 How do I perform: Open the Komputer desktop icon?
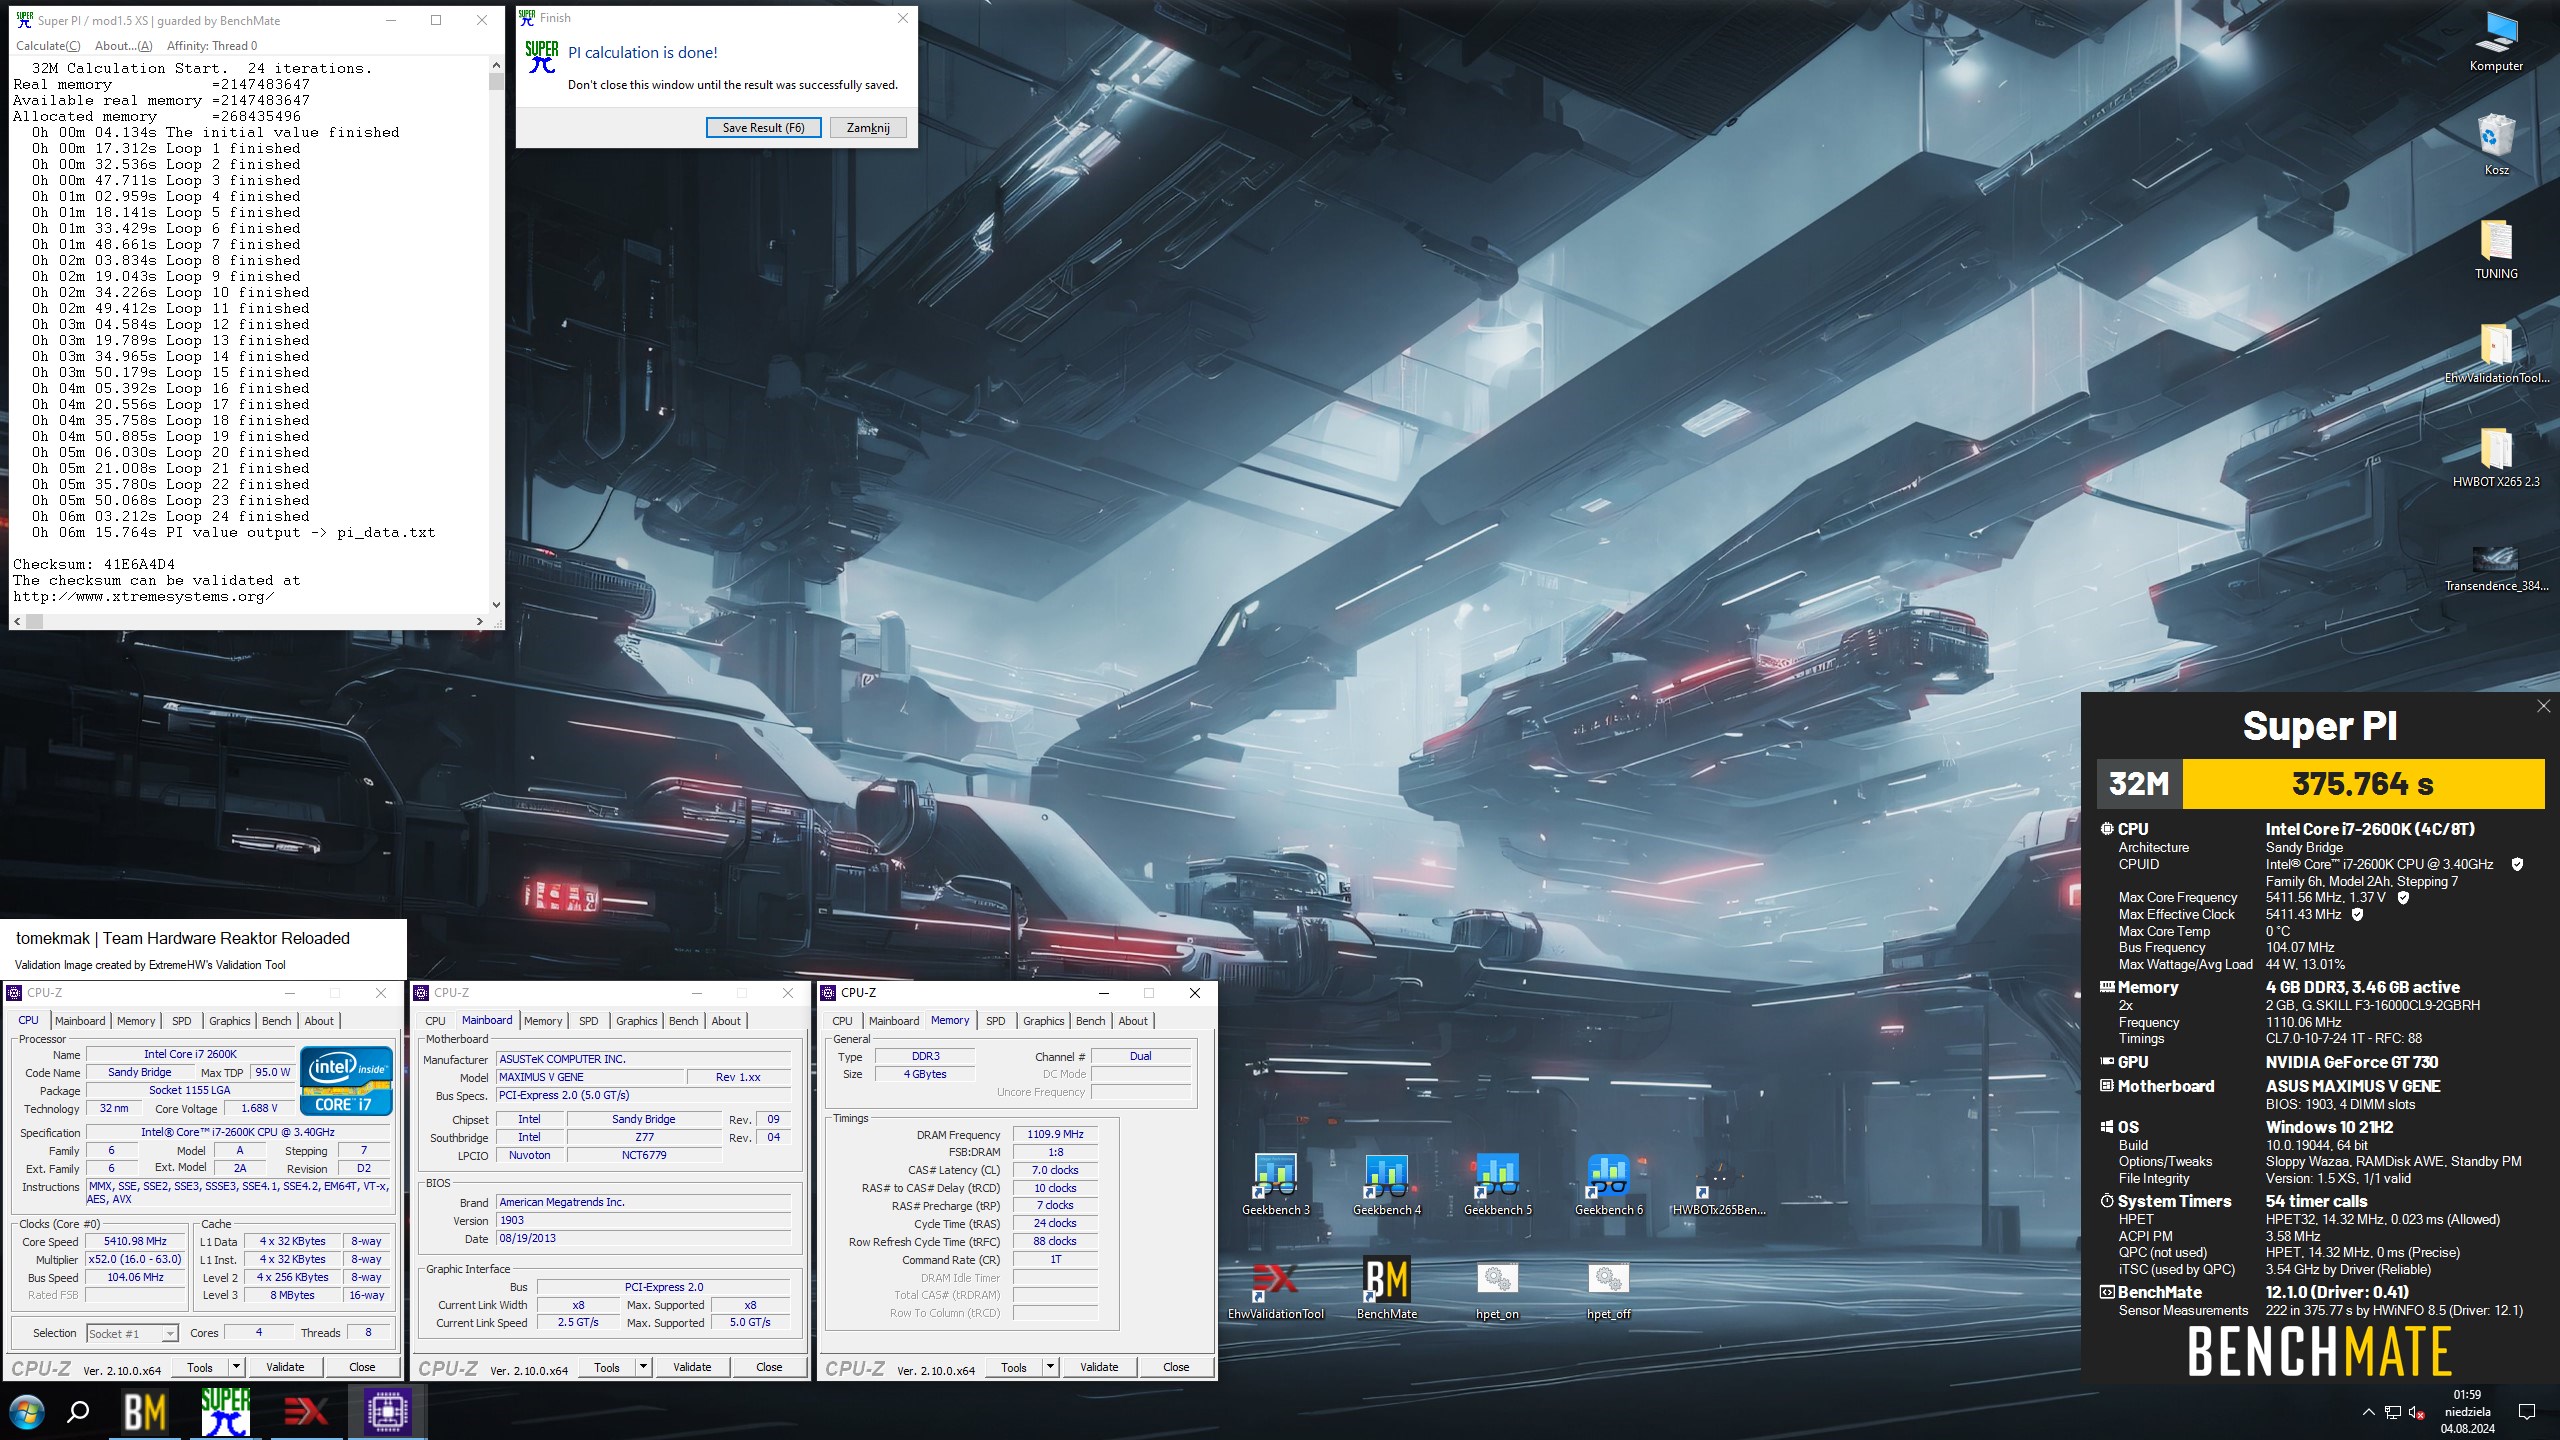(x=2496, y=42)
